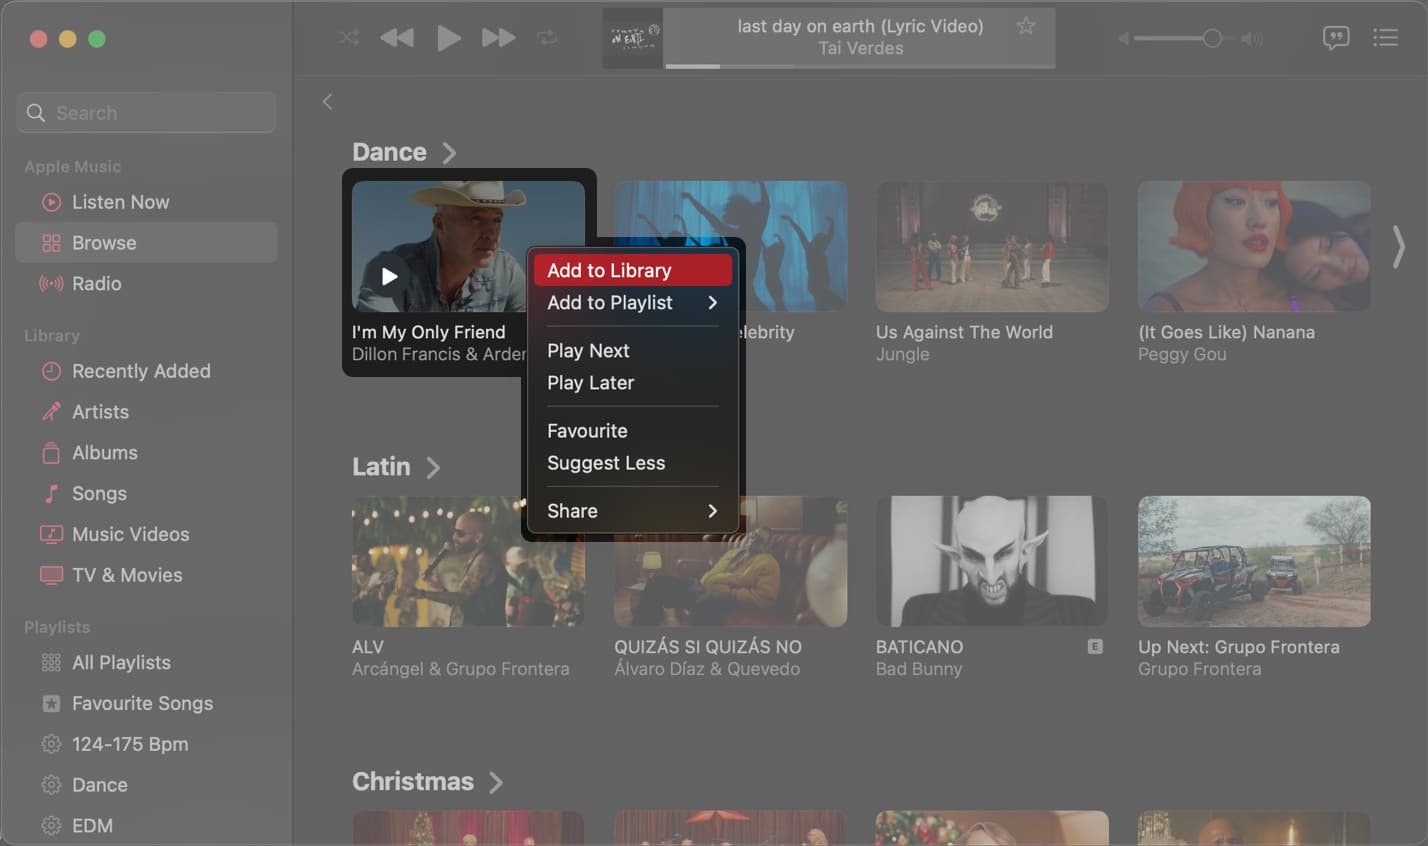Open the EDM playlist
This screenshot has width=1428, height=846.
coord(146,826)
